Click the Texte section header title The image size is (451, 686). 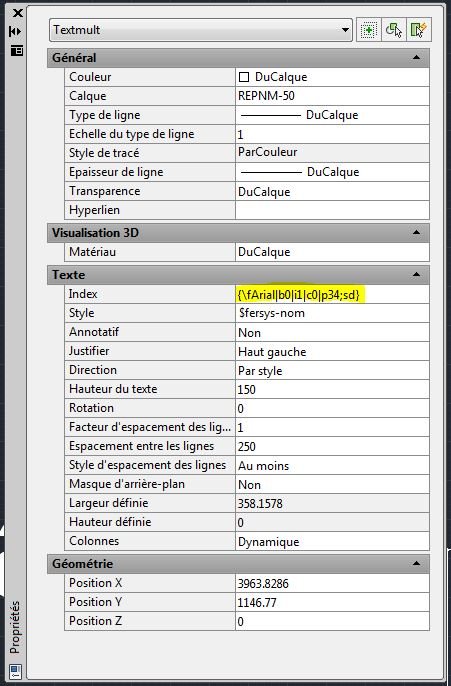click(68, 275)
